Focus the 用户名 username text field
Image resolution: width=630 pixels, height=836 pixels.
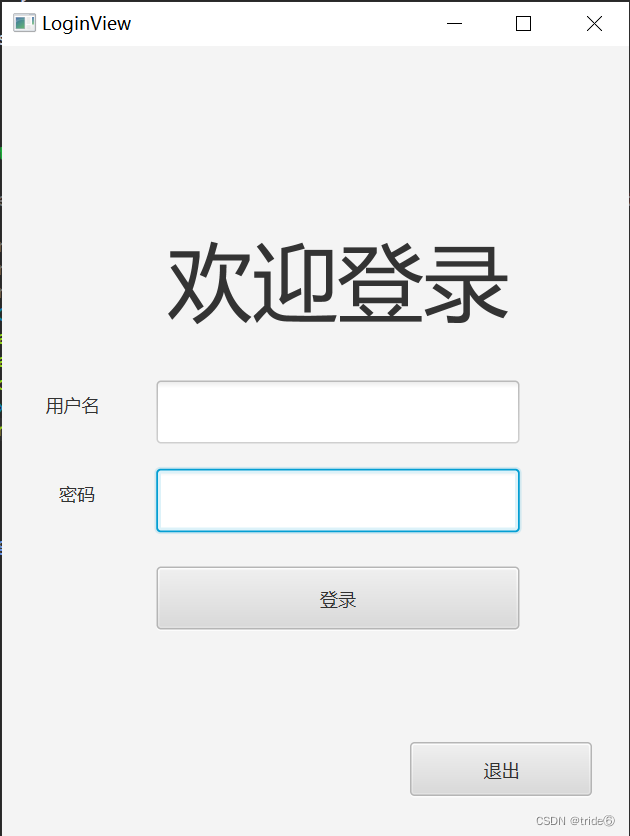tap(337, 412)
